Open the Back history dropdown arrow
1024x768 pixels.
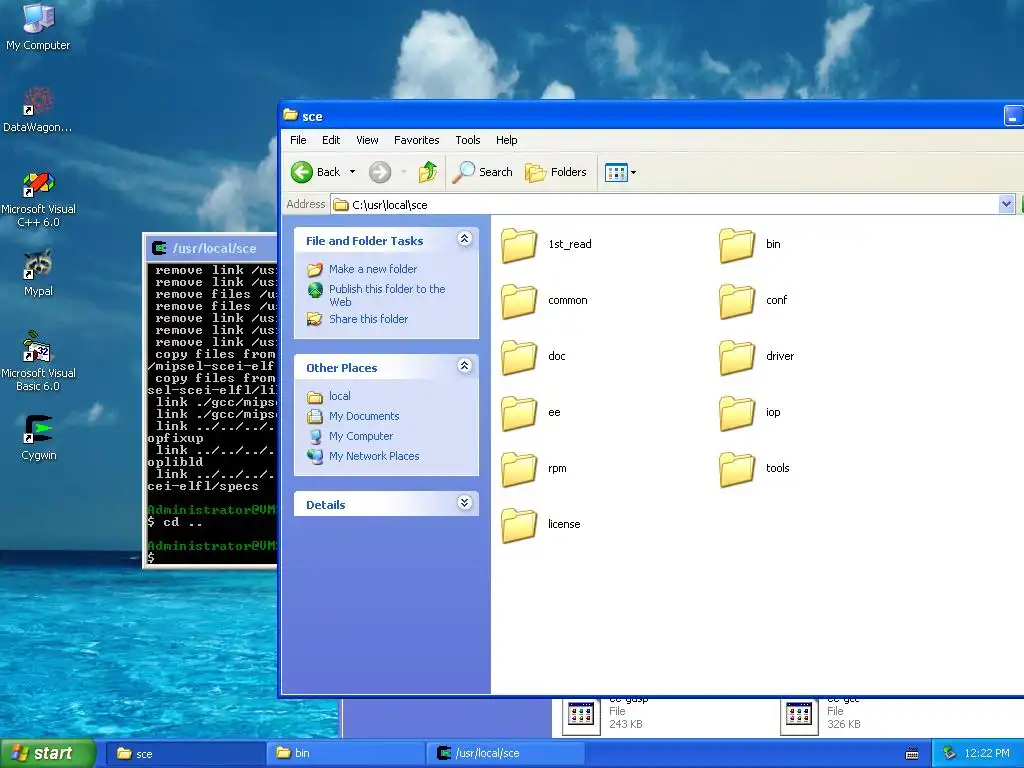(353, 172)
